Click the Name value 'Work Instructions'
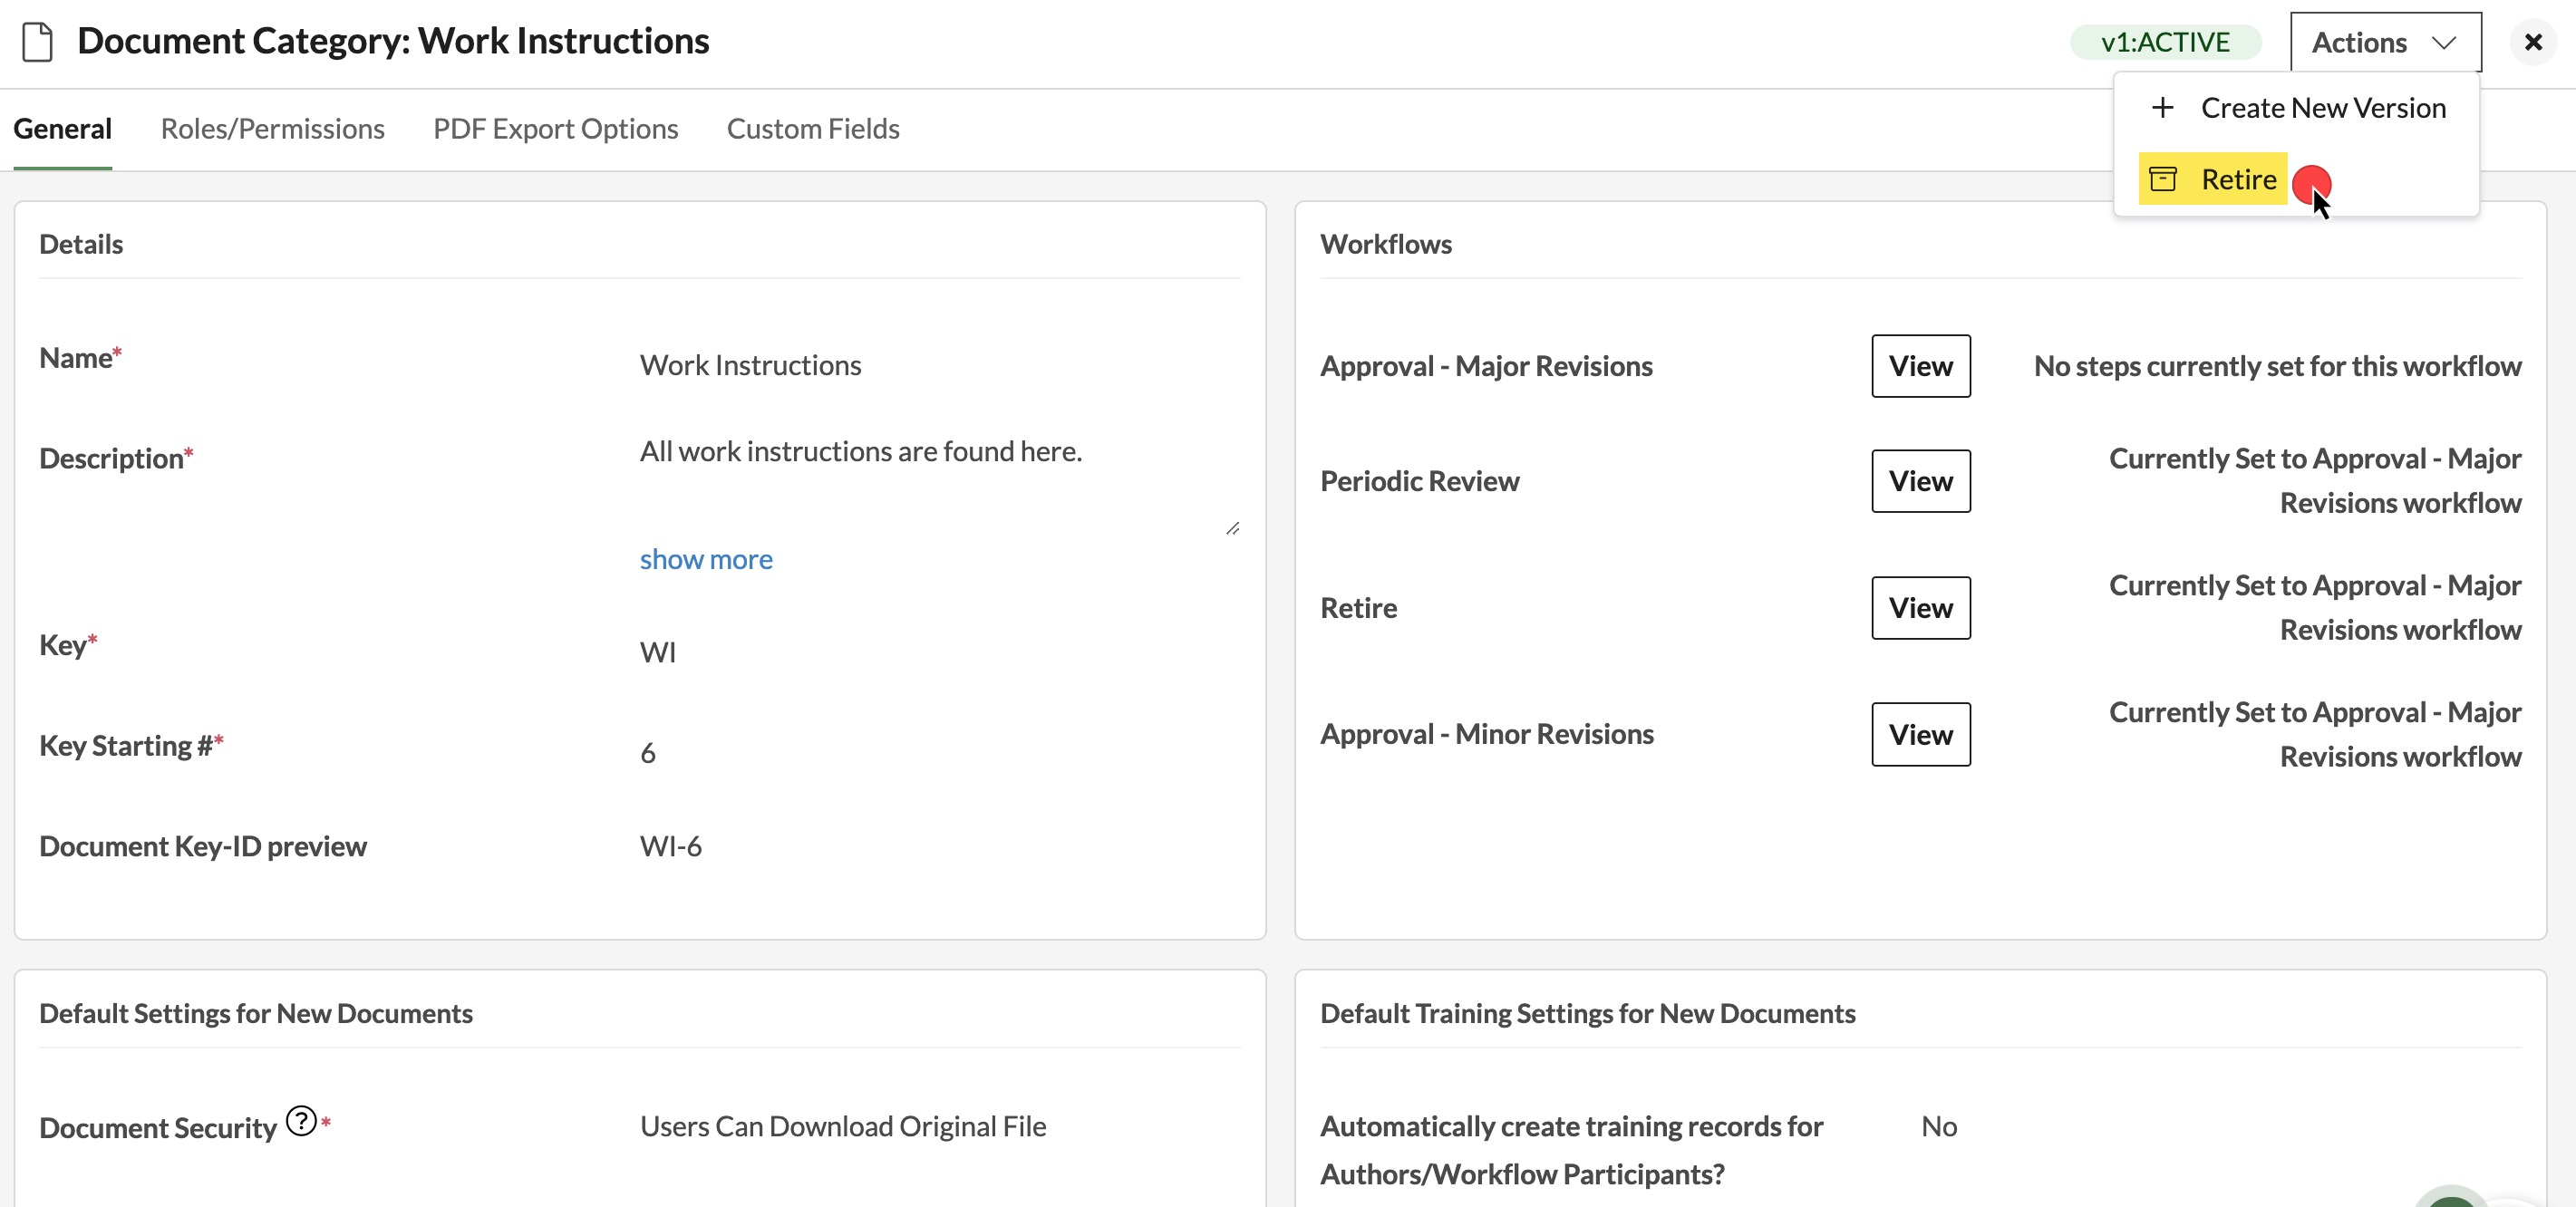 [750, 365]
